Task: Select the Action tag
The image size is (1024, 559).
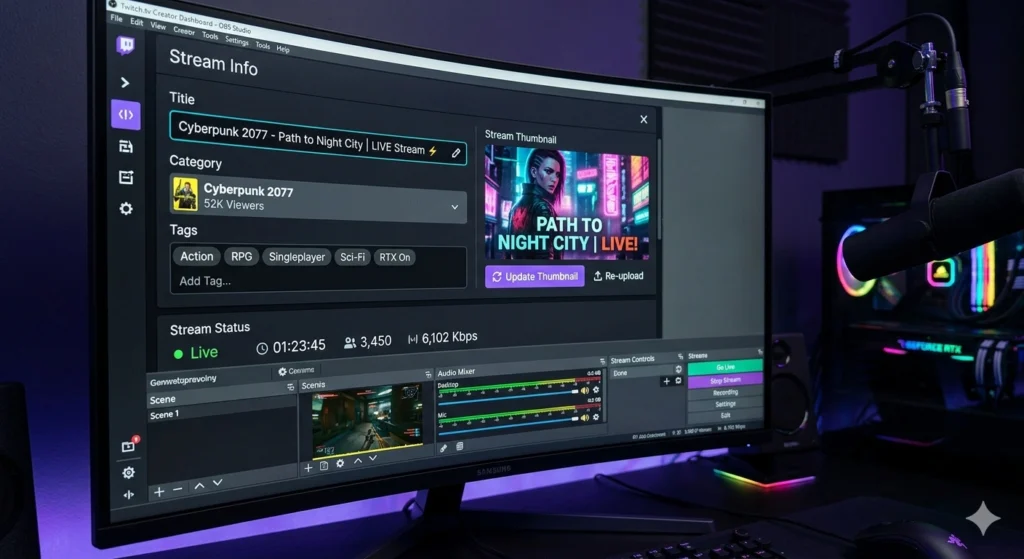Action: (197, 257)
